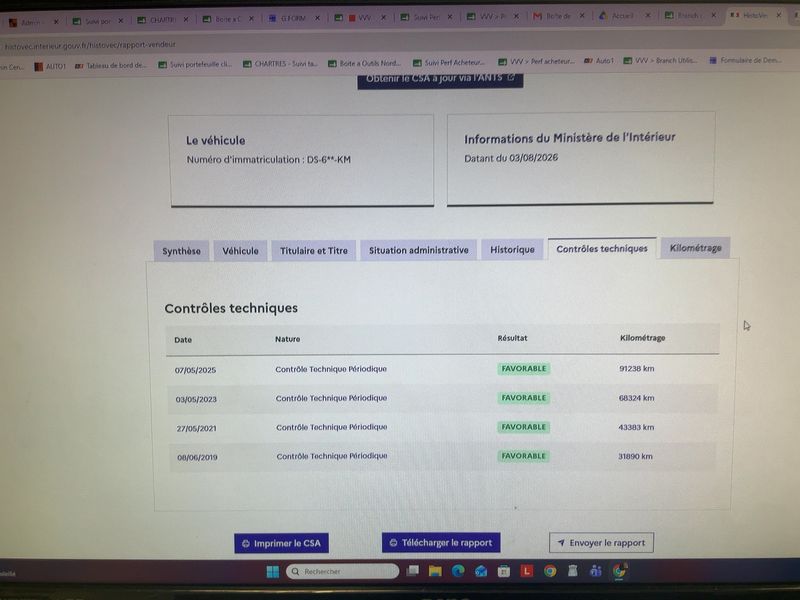The image size is (800, 600).
Task: Click the date 08/06/2019 in the table
Action: click(x=197, y=458)
